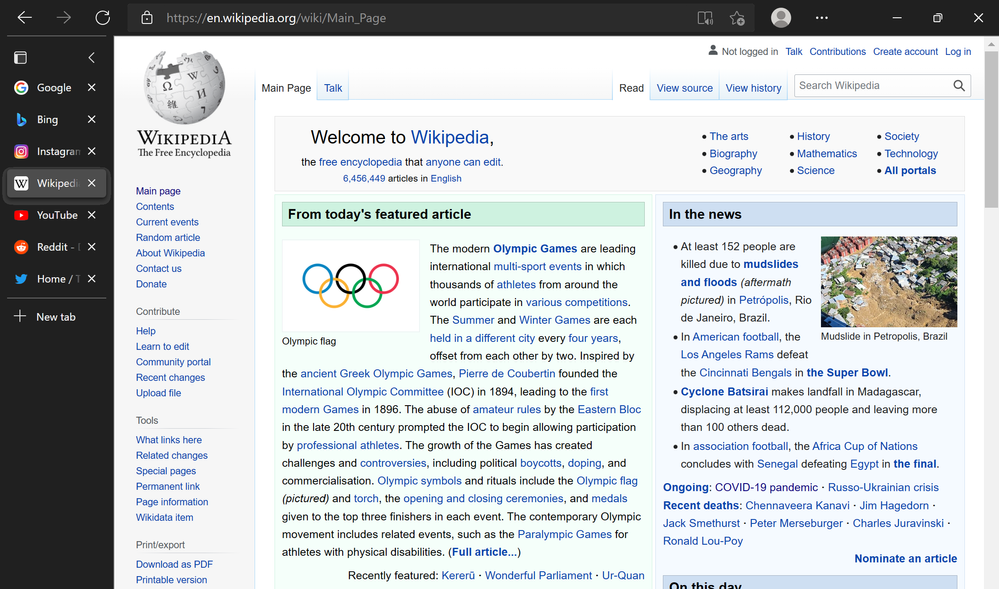The height and width of the screenshot is (589, 999).
Task: Select the Read tab
Action: pyautogui.click(x=631, y=88)
